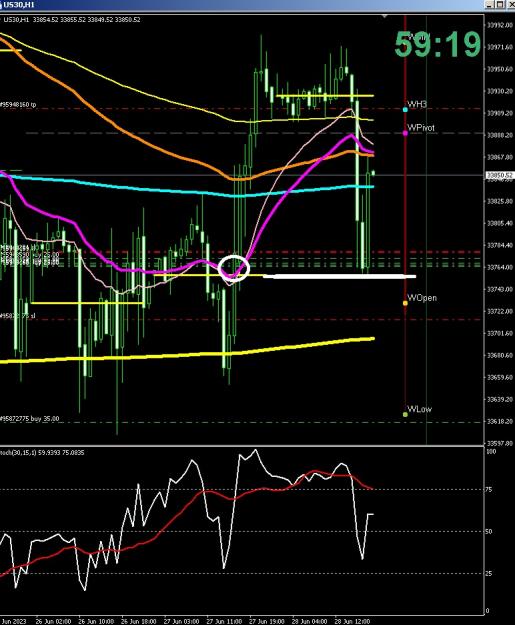Click the 59:19 candle countdown timer
The height and width of the screenshot is (625, 515).
pyautogui.click(x=438, y=44)
